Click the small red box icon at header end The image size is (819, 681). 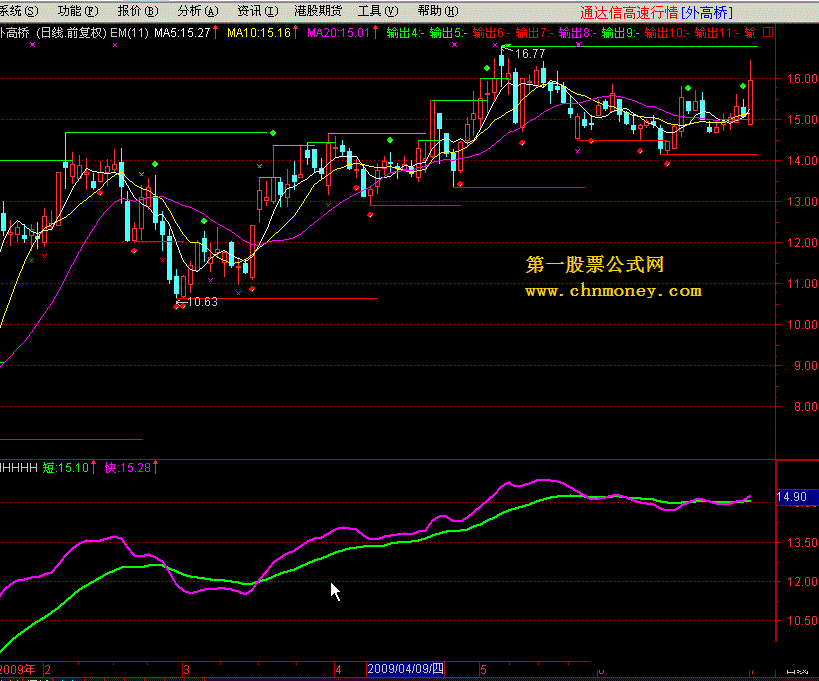[768, 32]
